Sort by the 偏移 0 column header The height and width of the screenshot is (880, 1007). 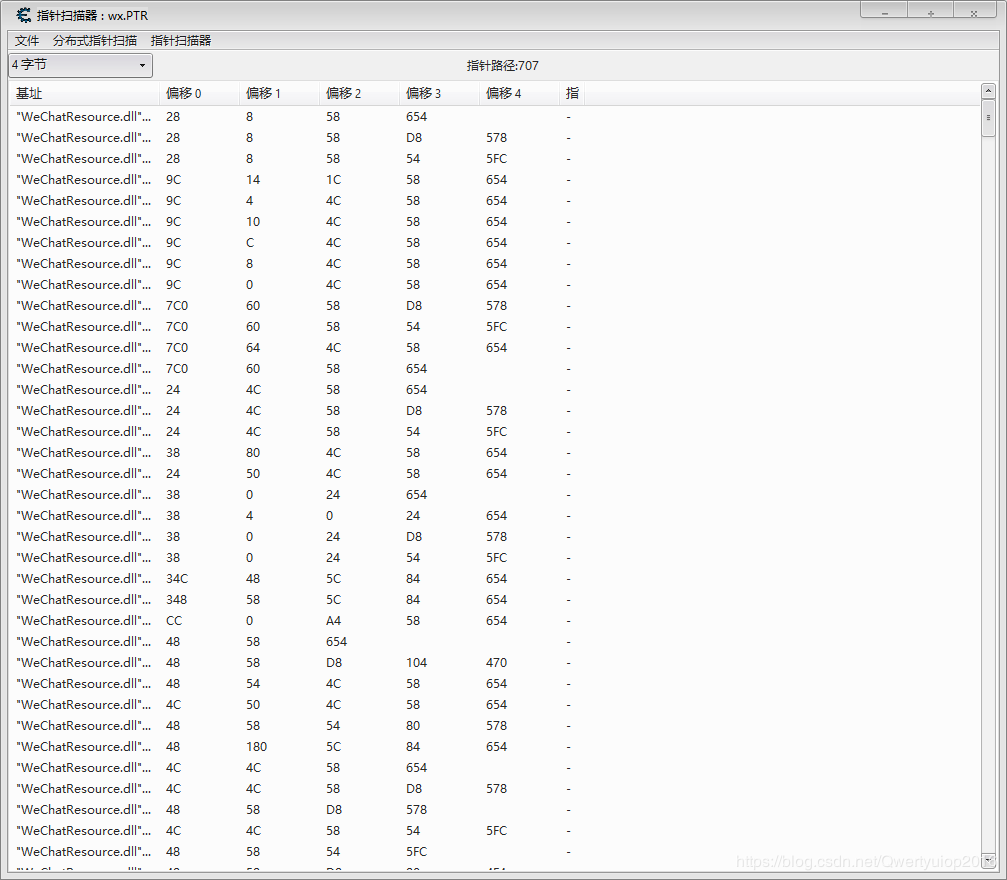click(x=199, y=94)
